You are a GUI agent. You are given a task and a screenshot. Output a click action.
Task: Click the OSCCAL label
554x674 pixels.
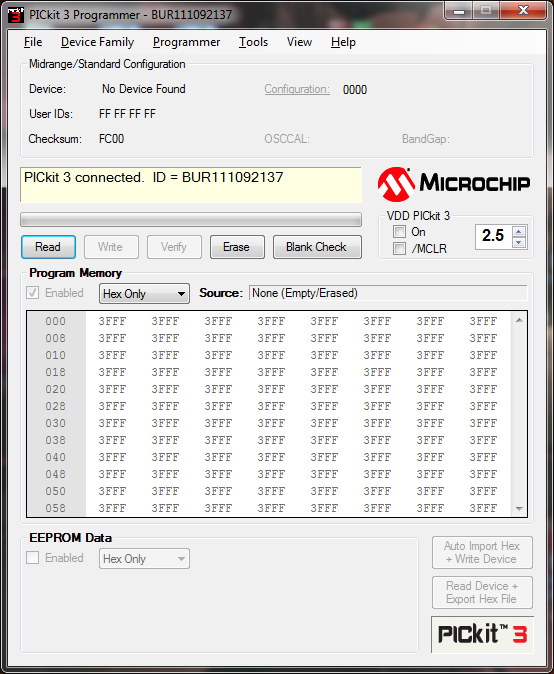coord(287,139)
